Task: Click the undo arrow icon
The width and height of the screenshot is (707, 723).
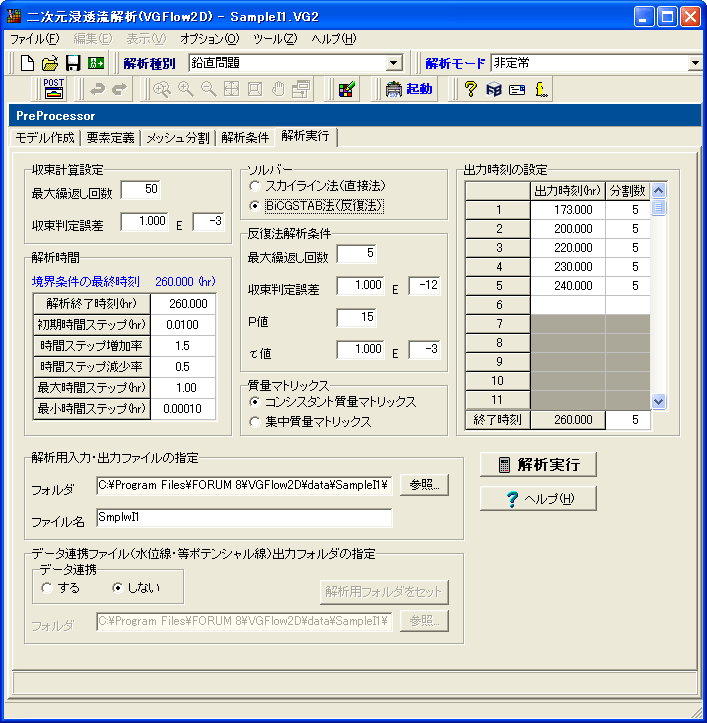Action: [x=97, y=89]
